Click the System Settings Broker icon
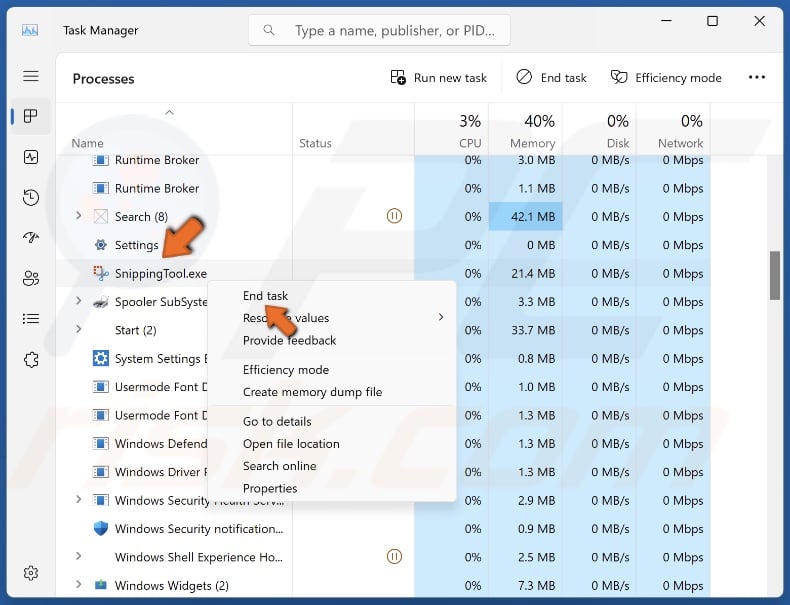Viewport: 790px width, 605px height. (101, 359)
